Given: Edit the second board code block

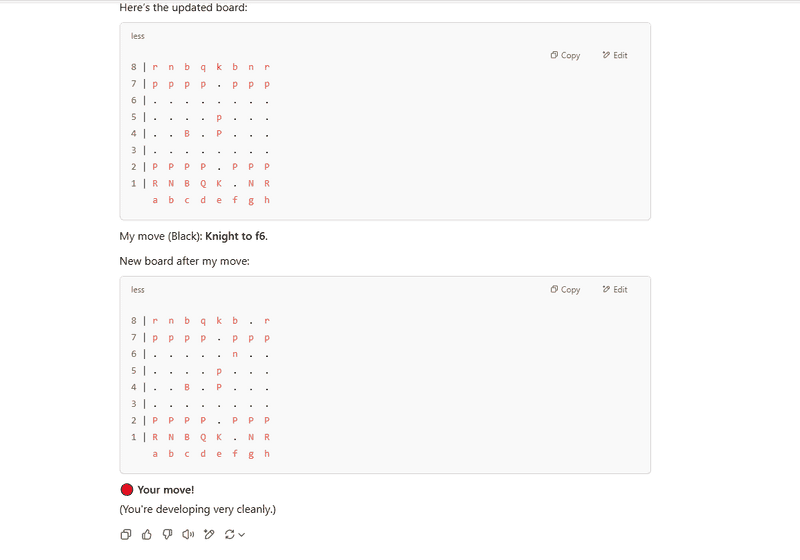Looking at the screenshot, I should pyautogui.click(x=615, y=289).
